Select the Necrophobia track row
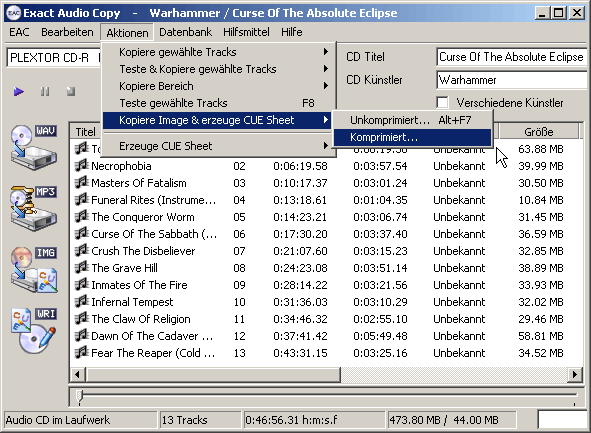Viewport: 591px width, 433px height. [x=325, y=166]
